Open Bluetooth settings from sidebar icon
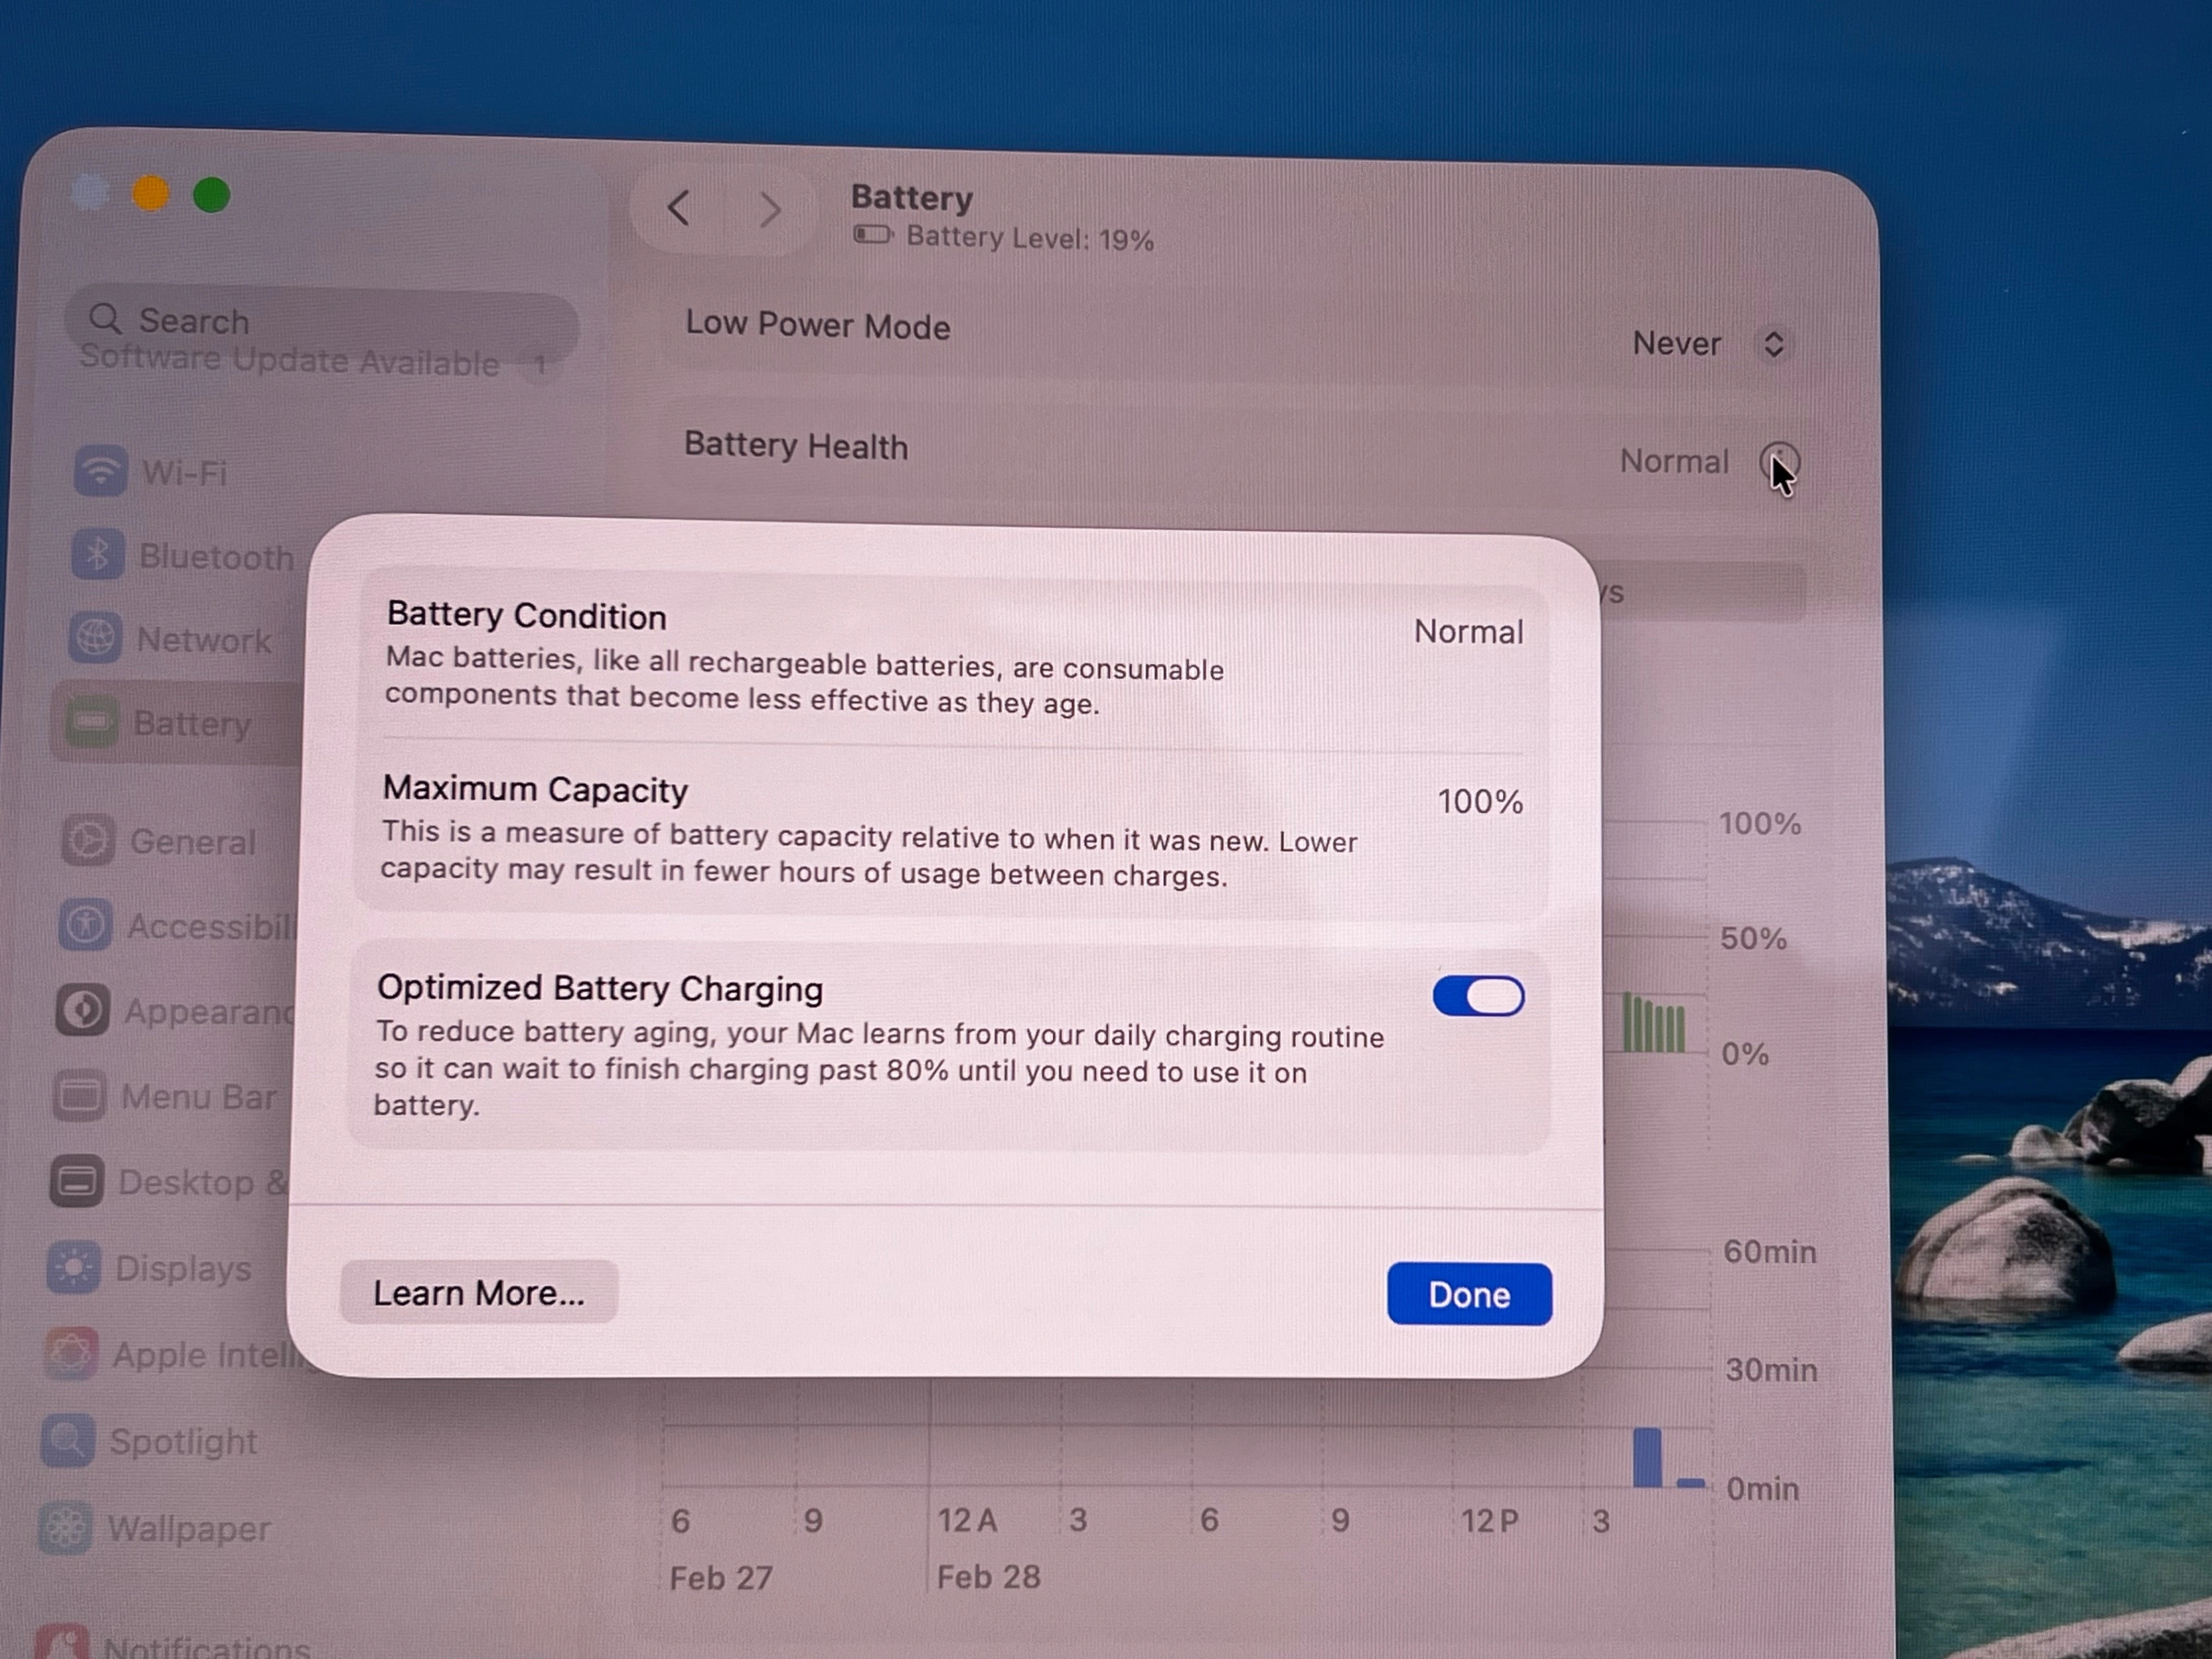This screenshot has width=2212, height=1659. coord(98,554)
